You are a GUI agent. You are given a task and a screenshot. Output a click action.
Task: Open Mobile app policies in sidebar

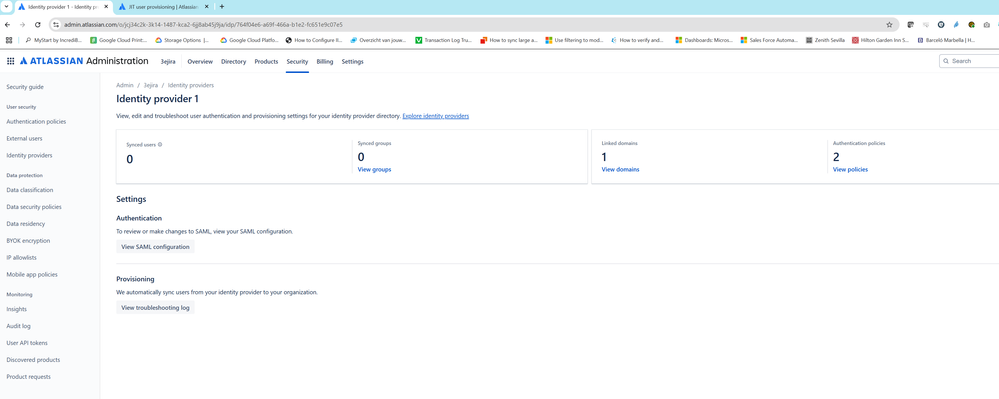[x=32, y=275]
